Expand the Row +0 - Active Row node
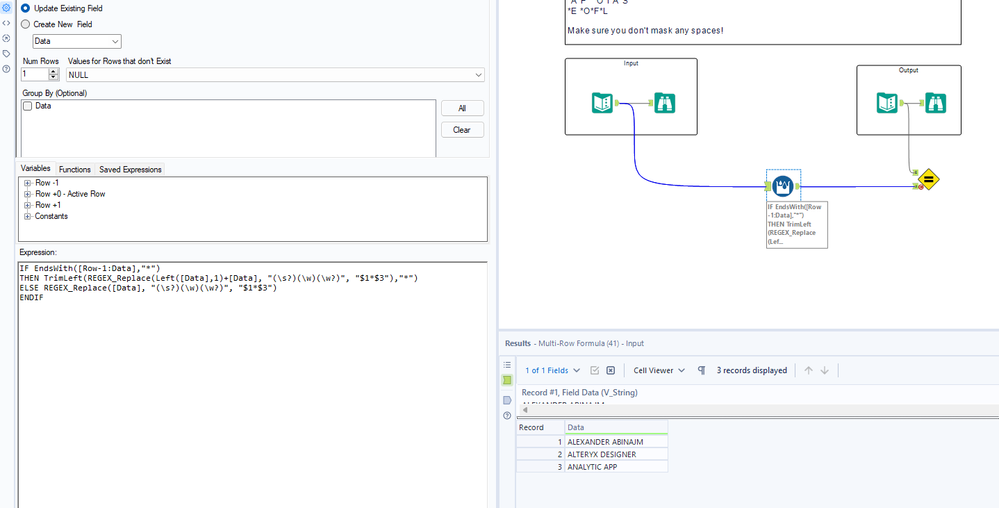 coord(27,194)
